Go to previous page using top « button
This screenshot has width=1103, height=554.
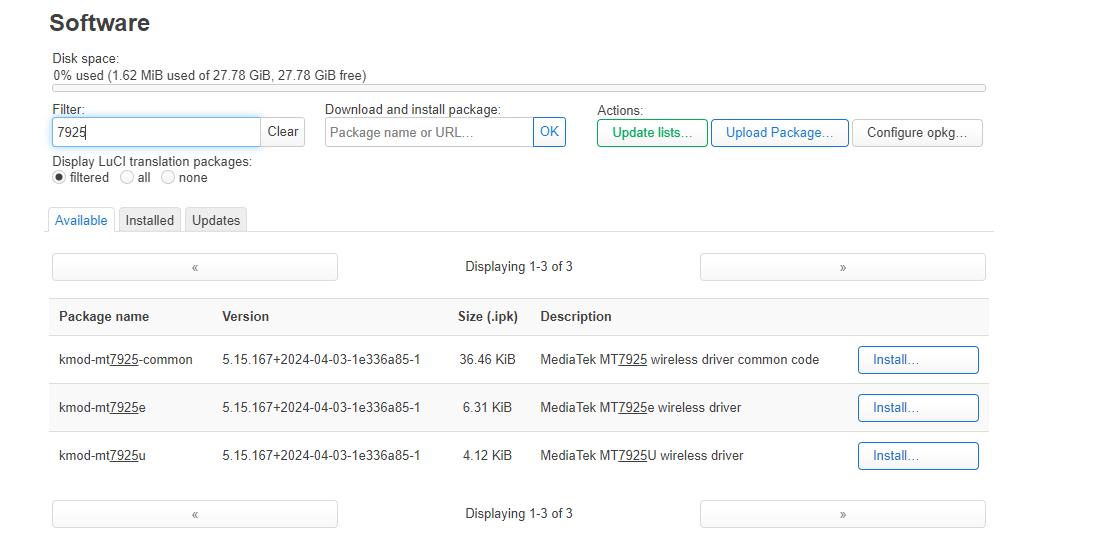pyautogui.click(x=195, y=267)
